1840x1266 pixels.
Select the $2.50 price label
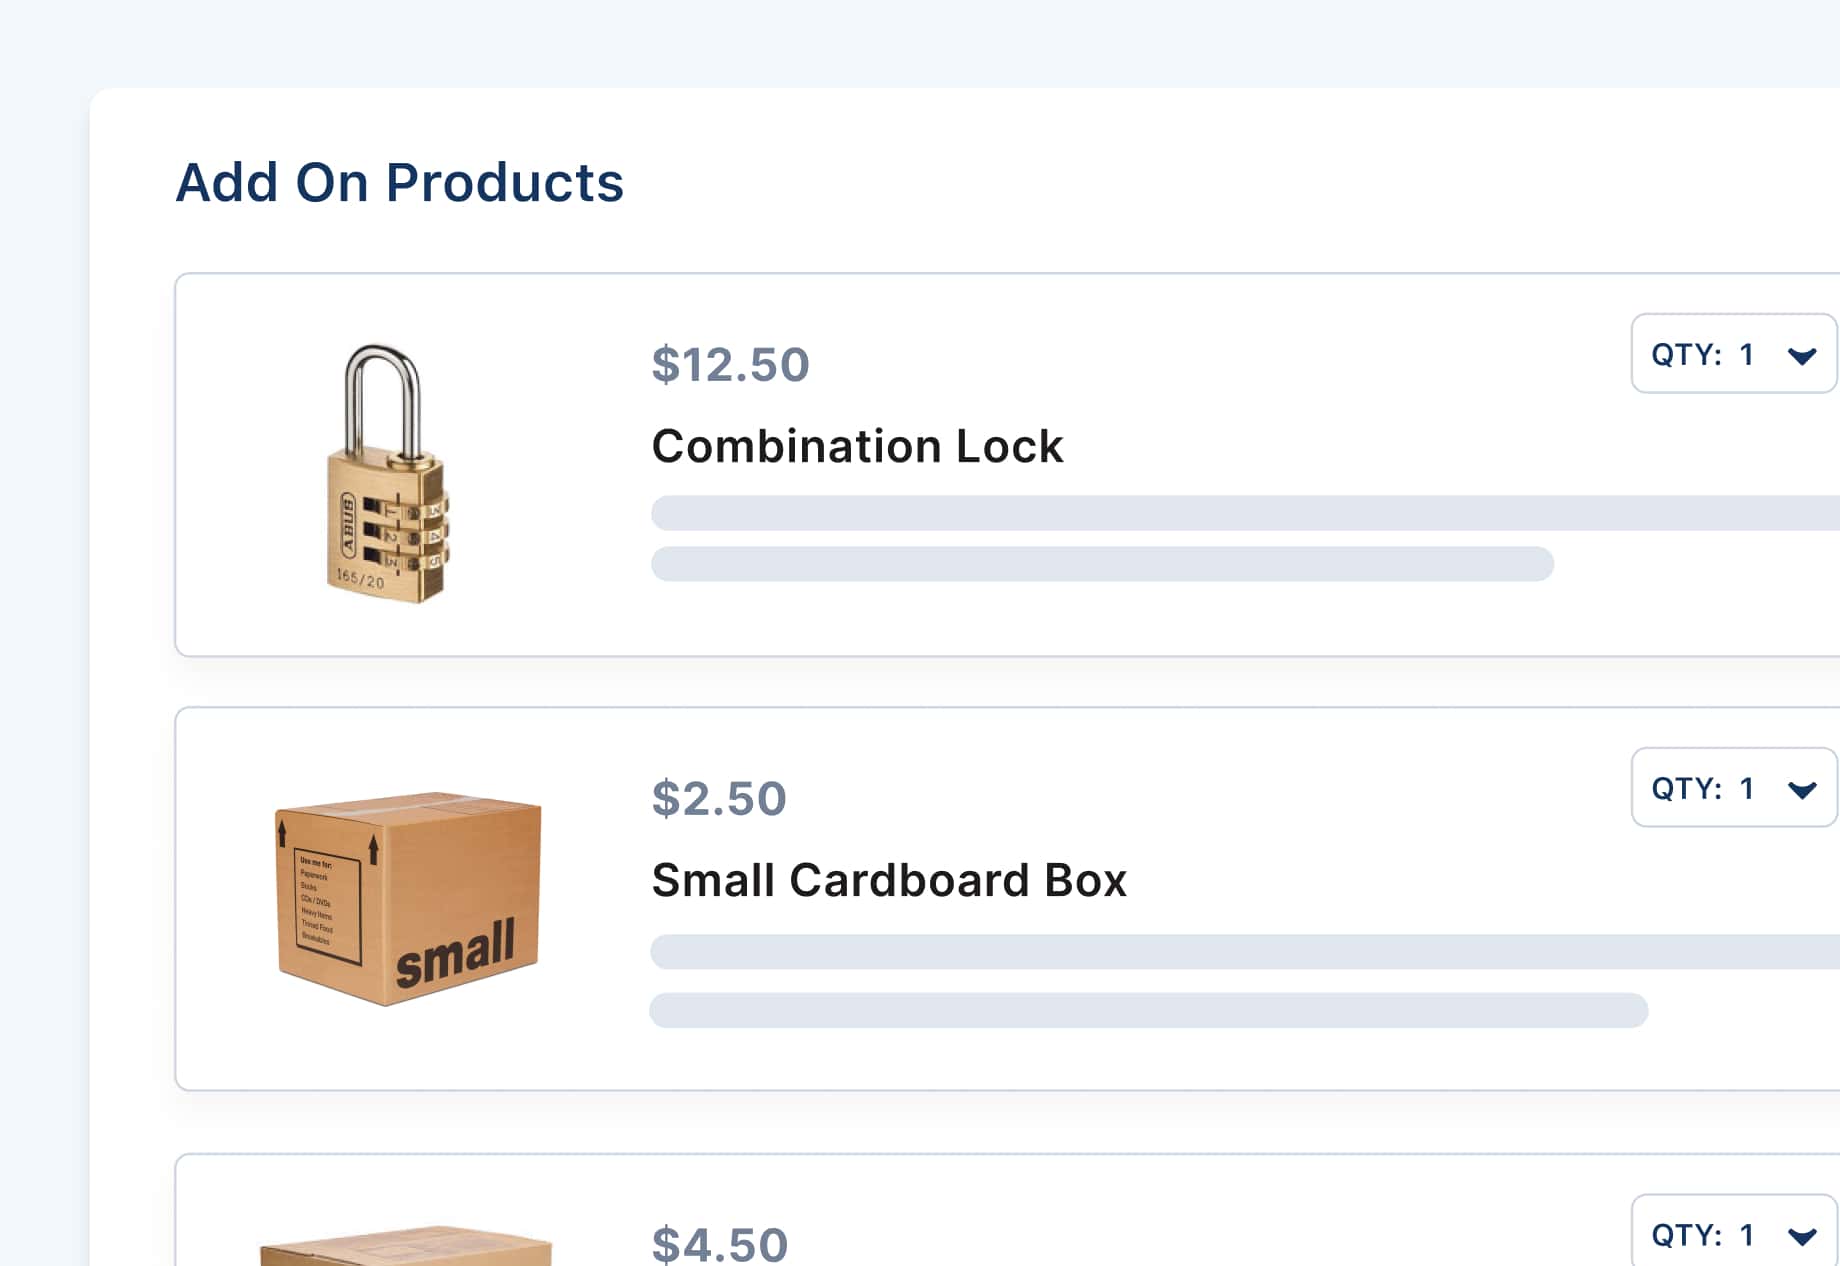coord(718,798)
